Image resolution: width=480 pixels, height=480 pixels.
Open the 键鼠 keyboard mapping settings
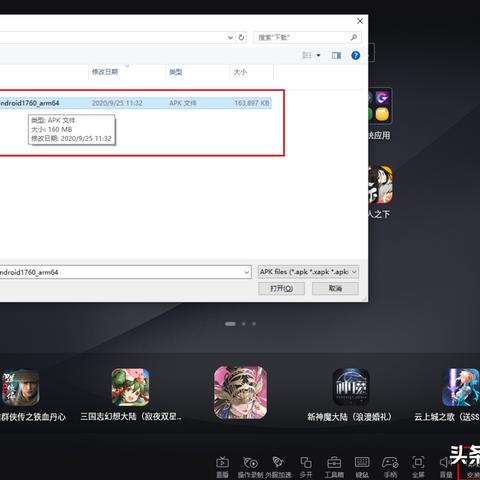(362, 467)
